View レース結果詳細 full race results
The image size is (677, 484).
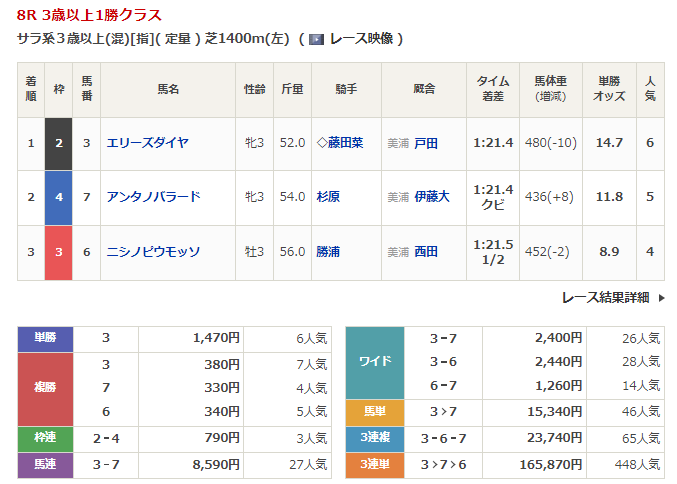tap(605, 297)
